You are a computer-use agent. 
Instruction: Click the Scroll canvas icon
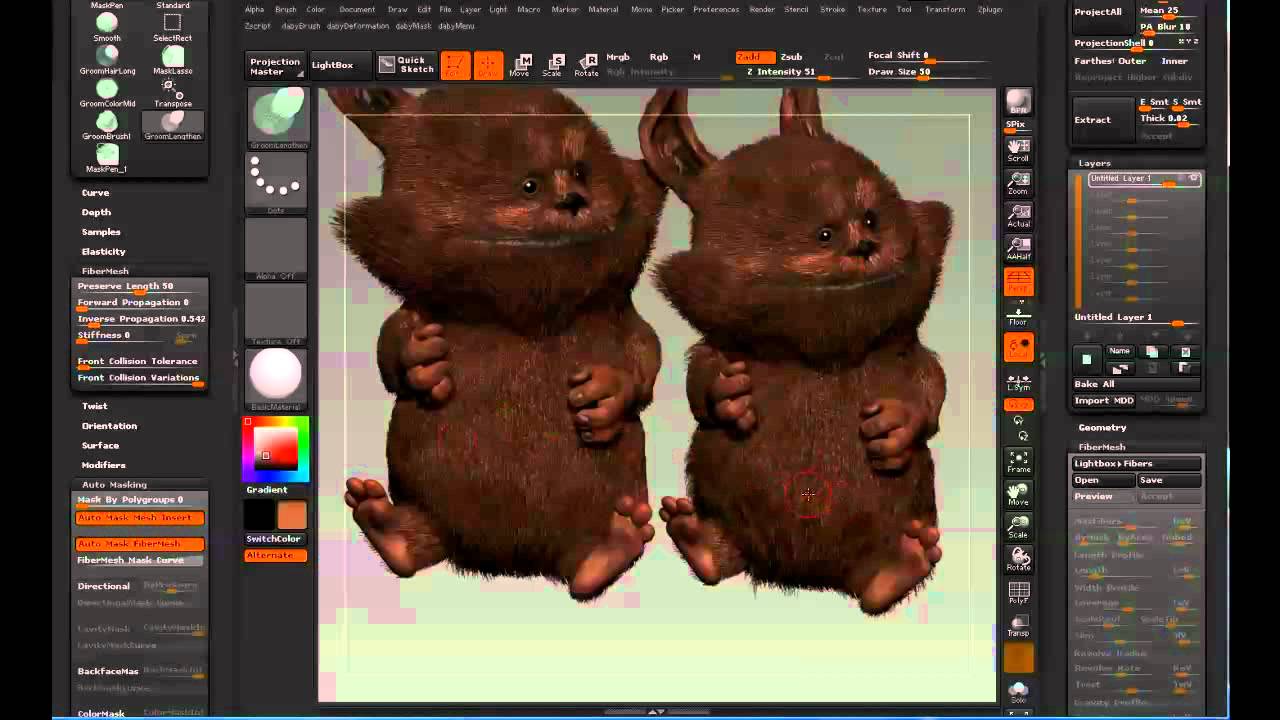[x=1018, y=150]
